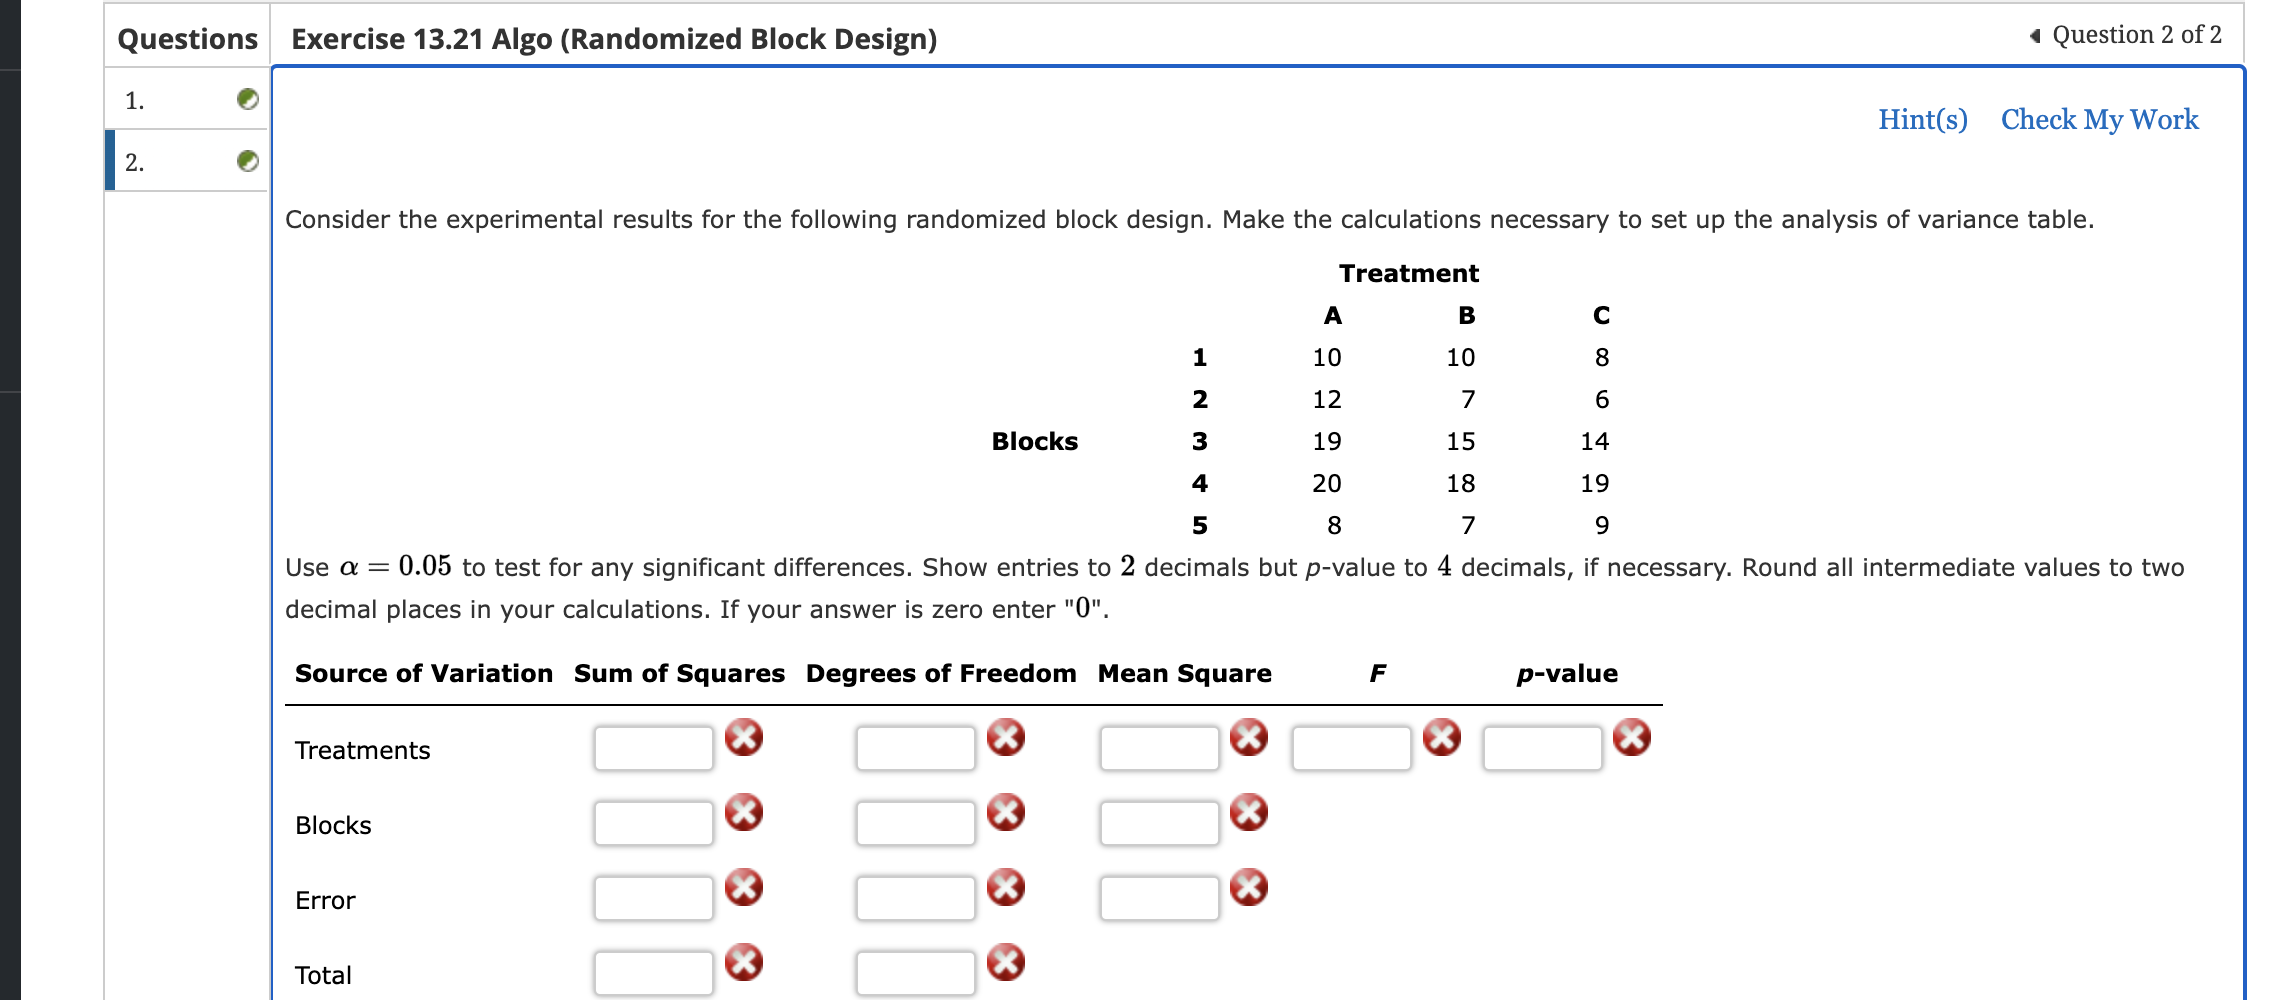Click red X next to Blocks Sum of Squares field
The image size is (2270, 1000).
pyautogui.click(x=746, y=812)
